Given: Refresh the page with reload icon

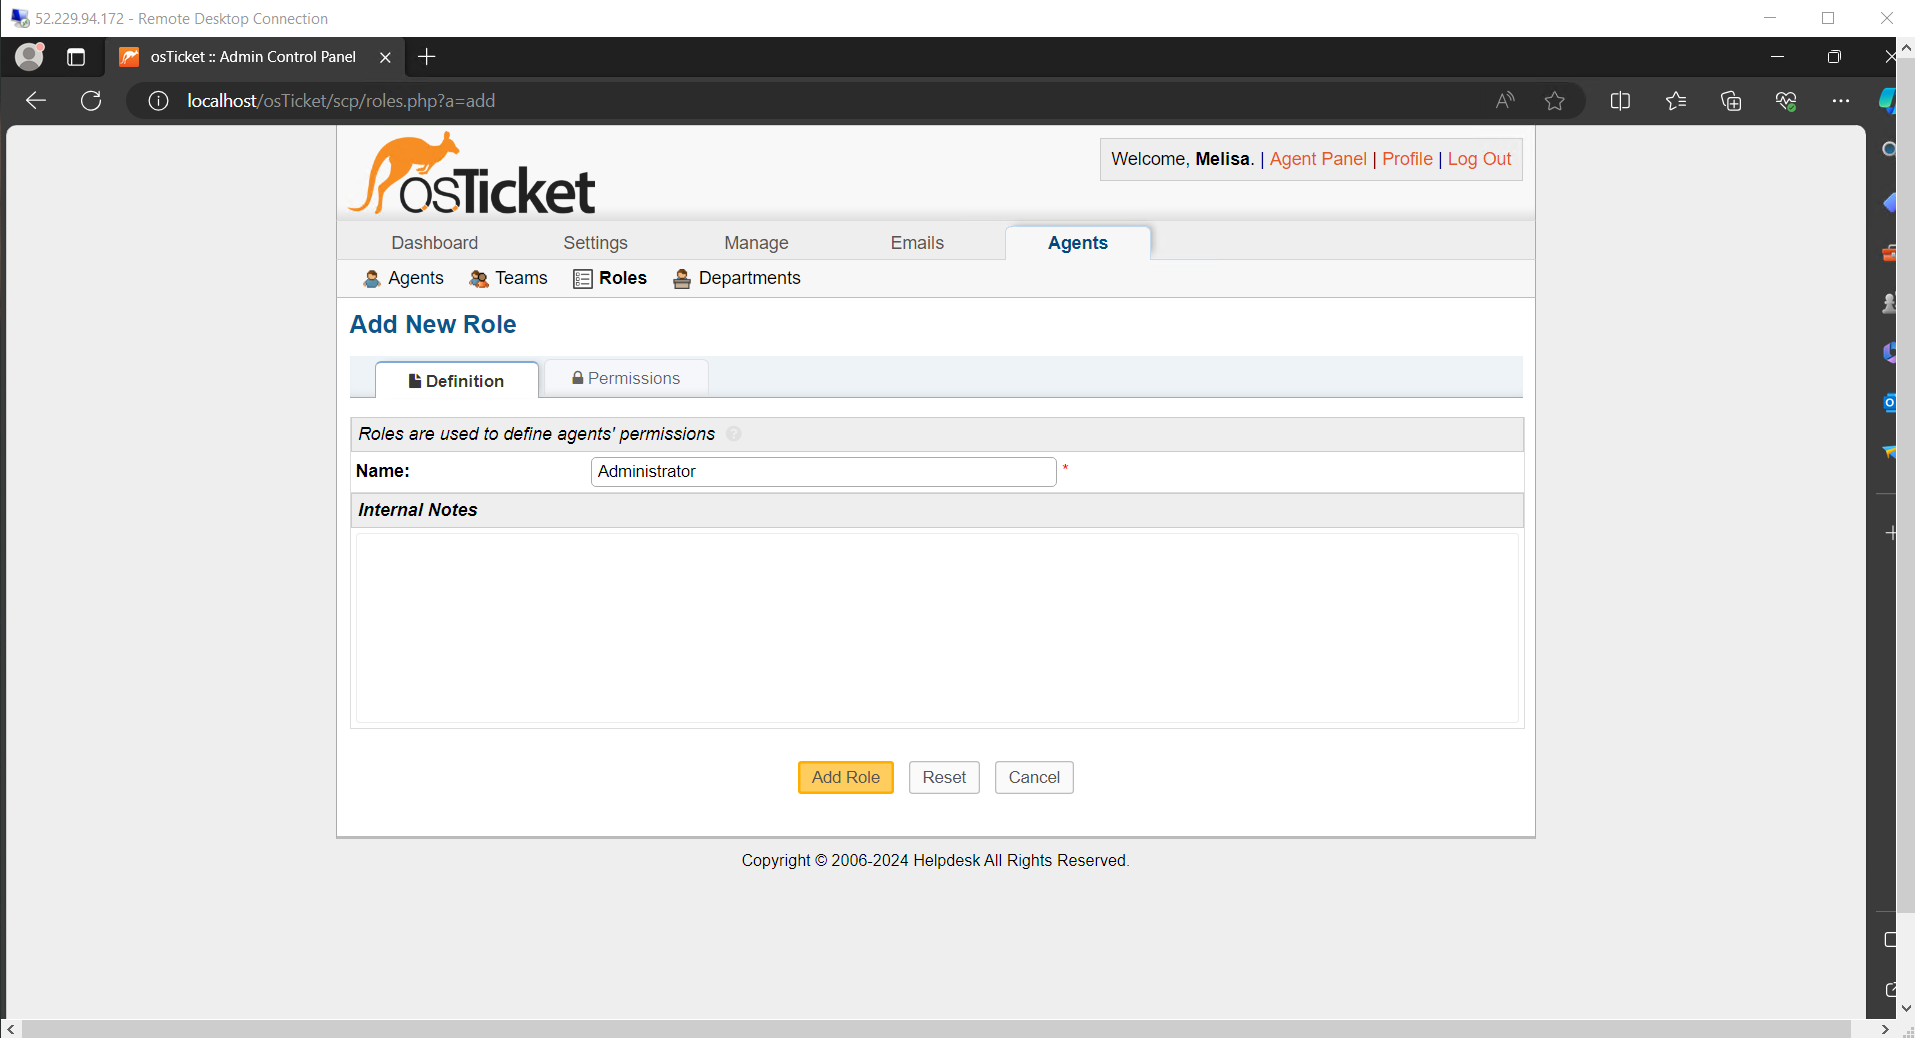Looking at the screenshot, I should click(91, 100).
